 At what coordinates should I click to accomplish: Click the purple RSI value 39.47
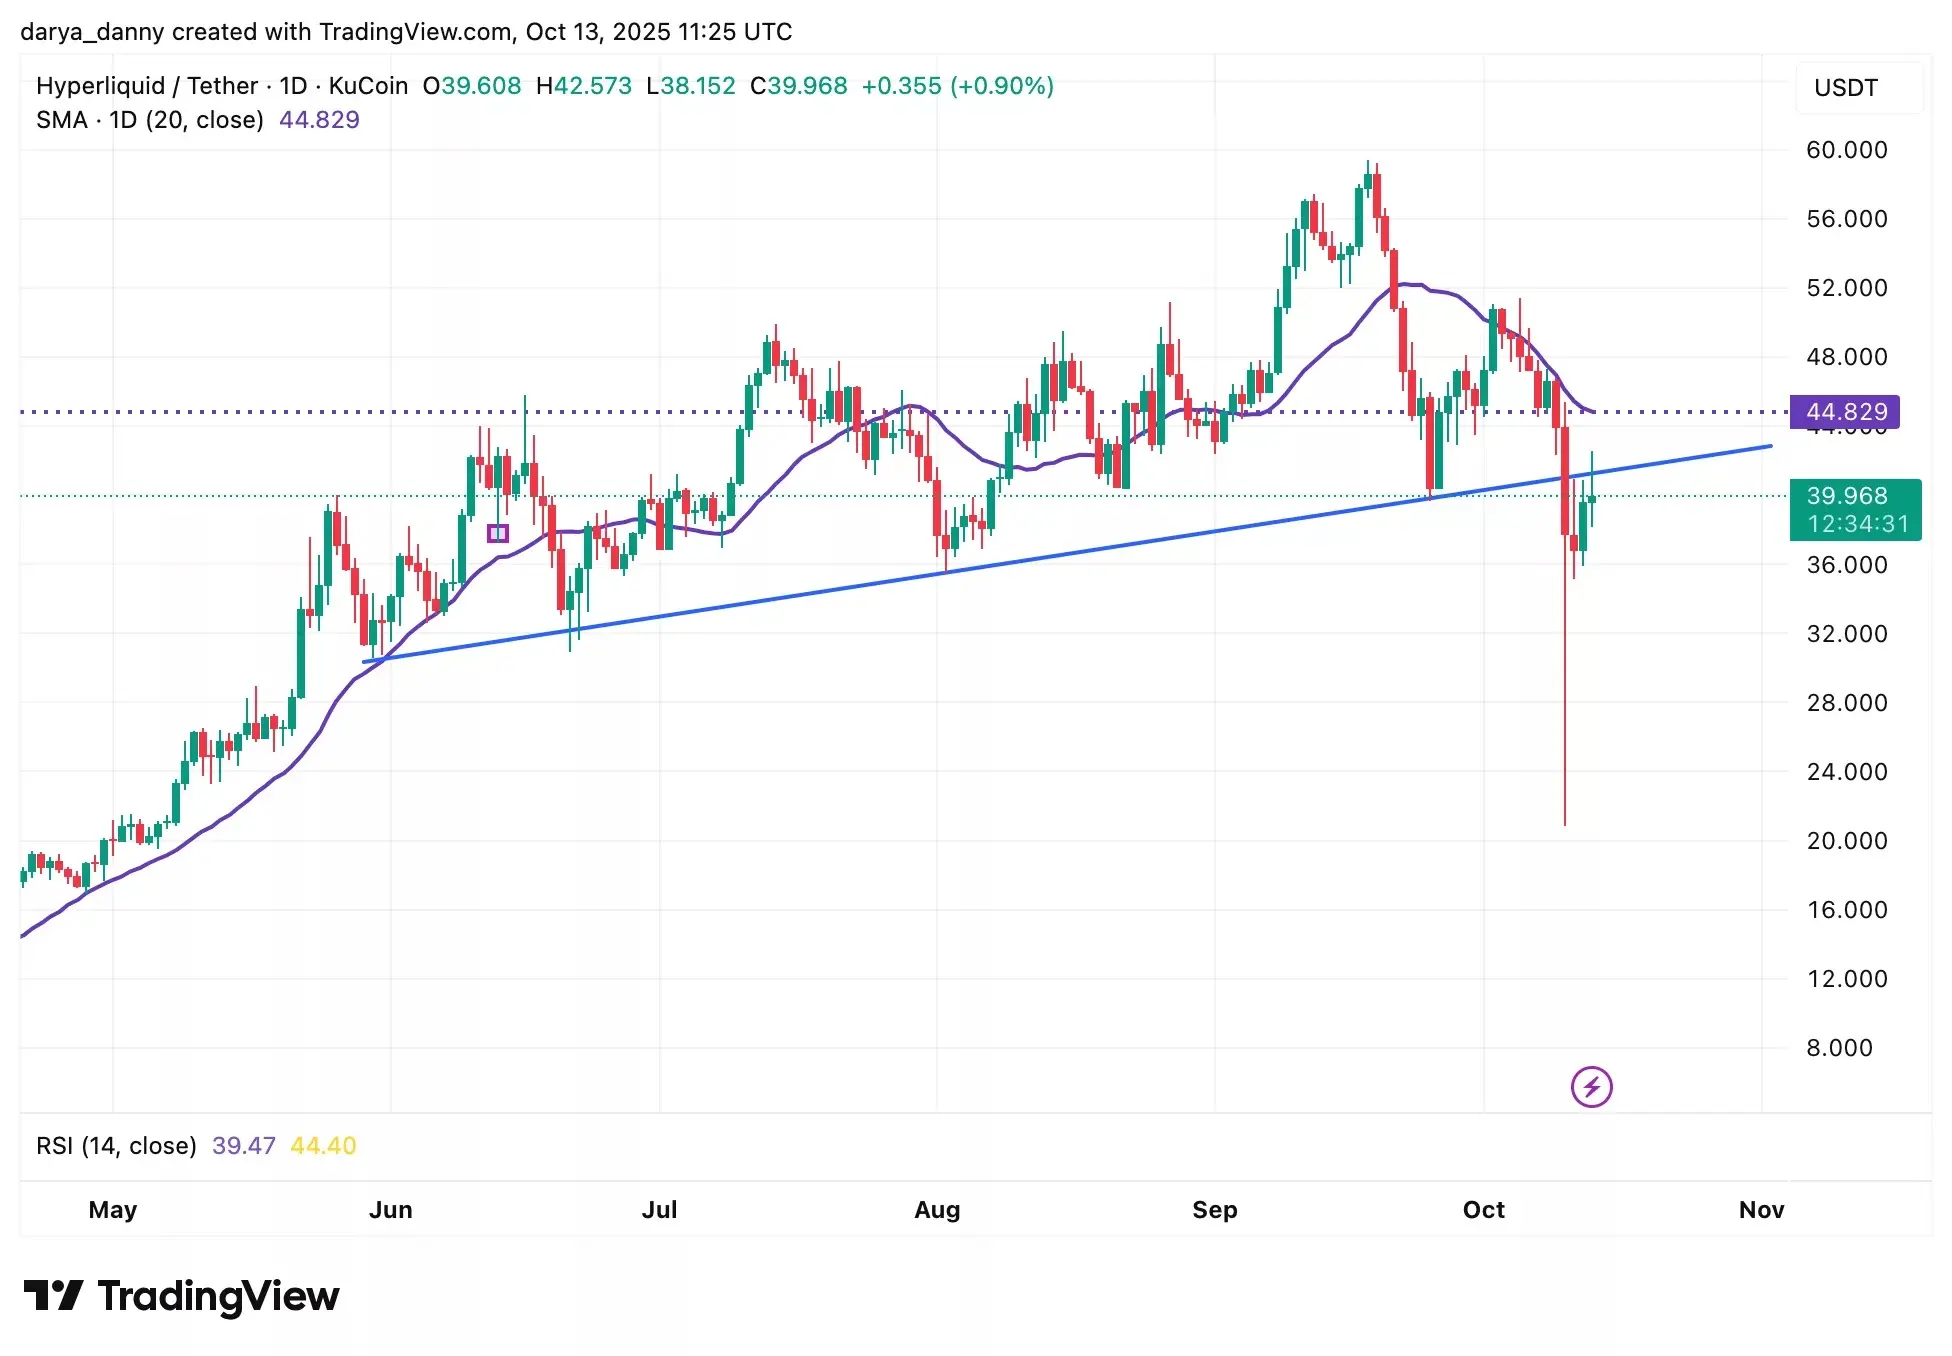point(243,1146)
